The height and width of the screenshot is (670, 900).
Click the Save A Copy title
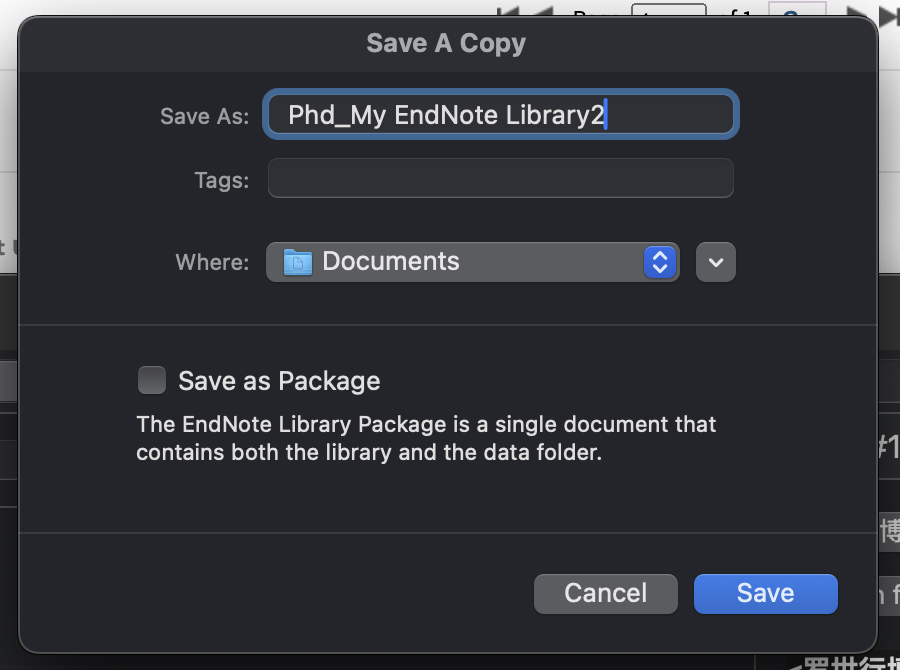446,44
